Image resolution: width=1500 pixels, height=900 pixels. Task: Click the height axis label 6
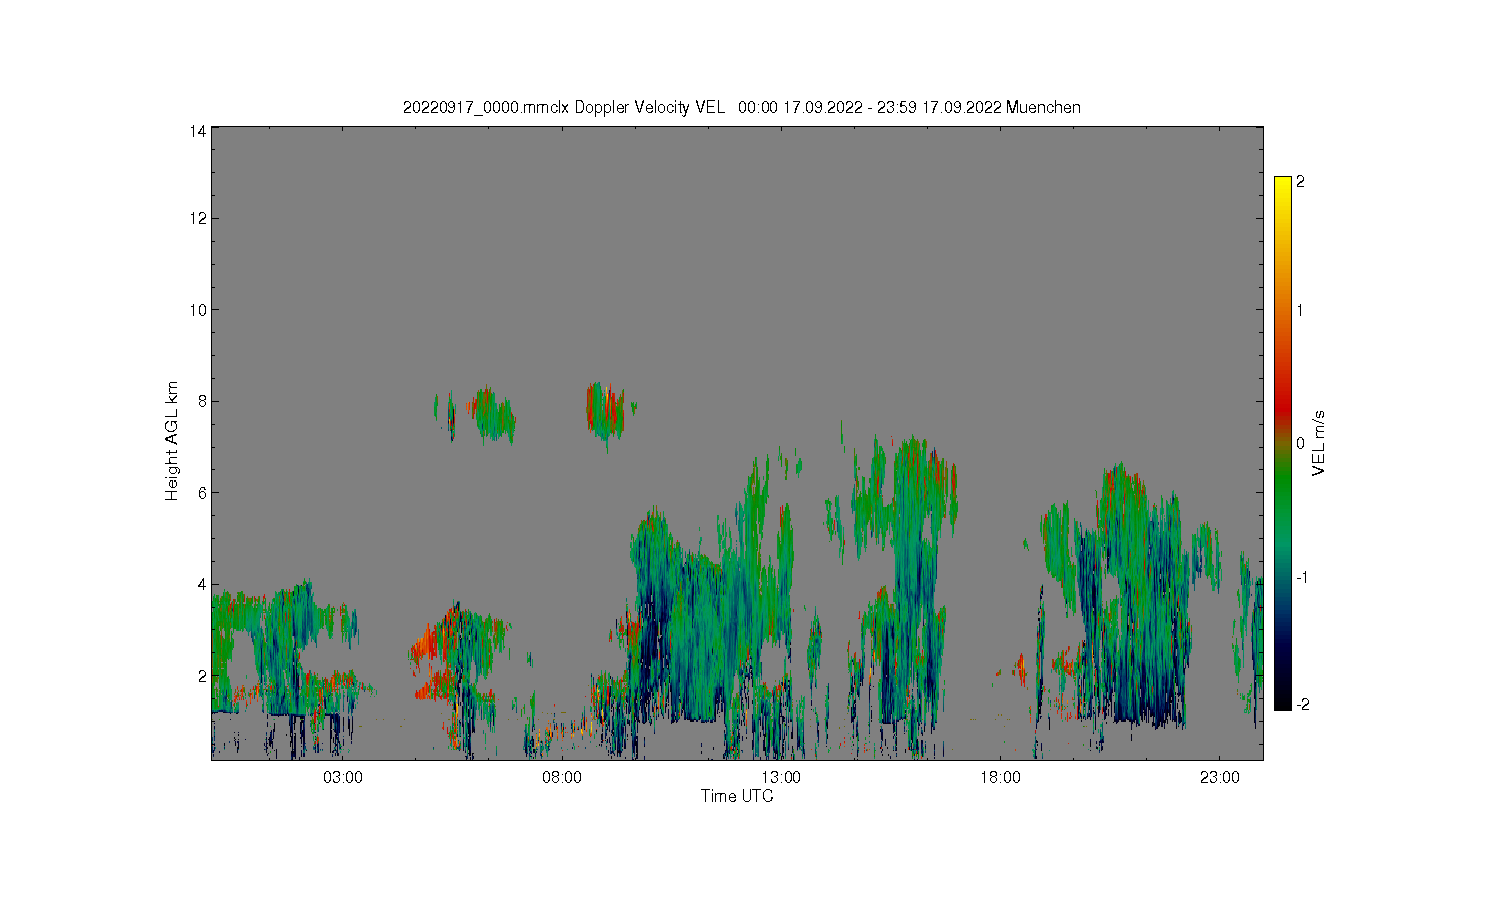pyautogui.click(x=202, y=493)
